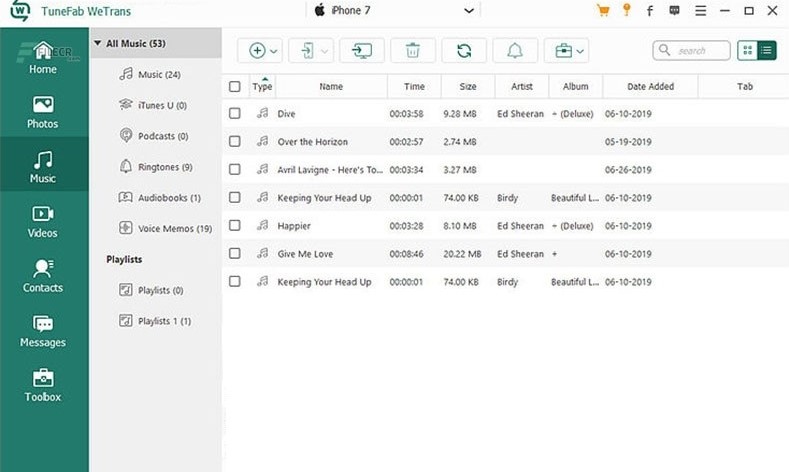
Task: Go to Home in the sidebar
Action: (43, 58)
